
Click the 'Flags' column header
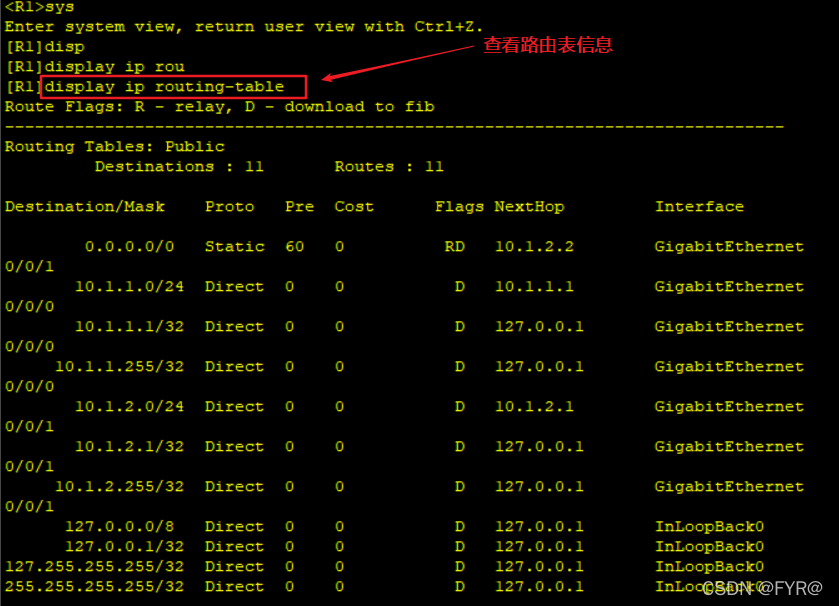coord(459,207)
